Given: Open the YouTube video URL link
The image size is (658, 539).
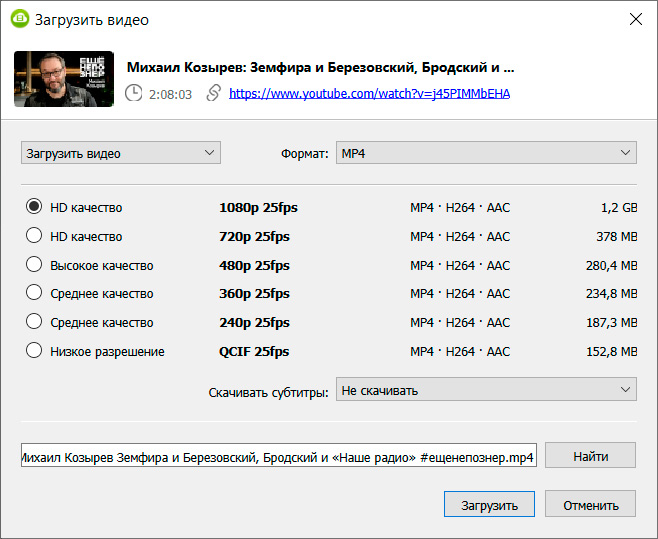Looking at the screenshot, I should click(x=369, y=93).
